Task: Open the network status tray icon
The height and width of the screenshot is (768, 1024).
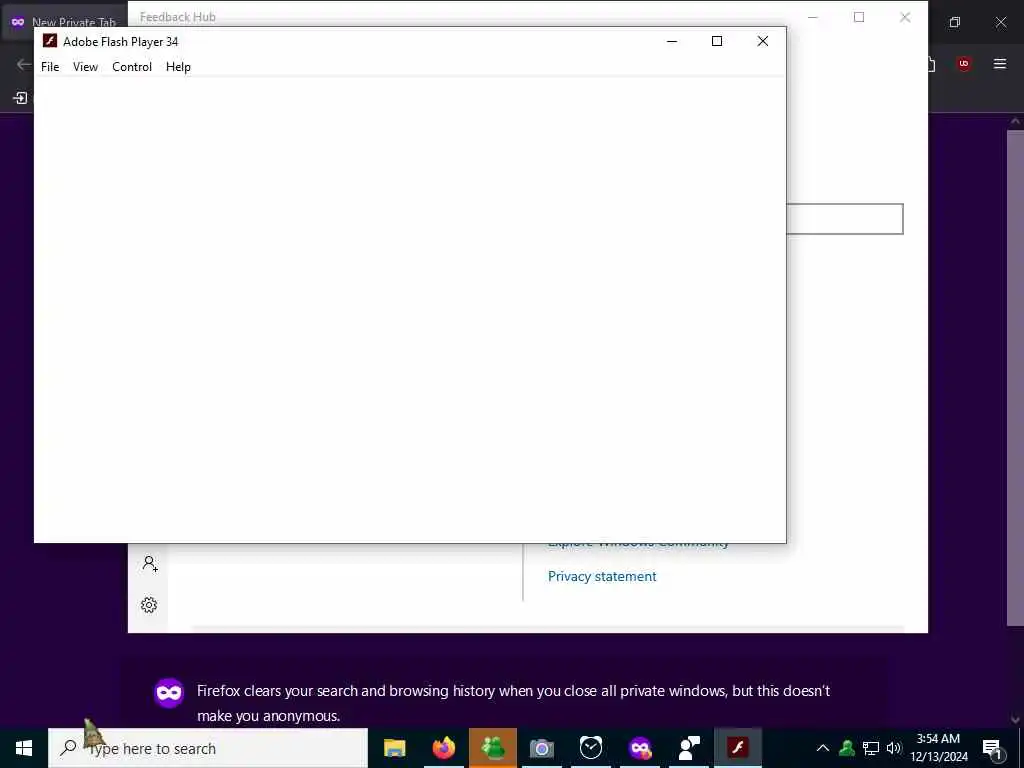Action: [871, 748]
